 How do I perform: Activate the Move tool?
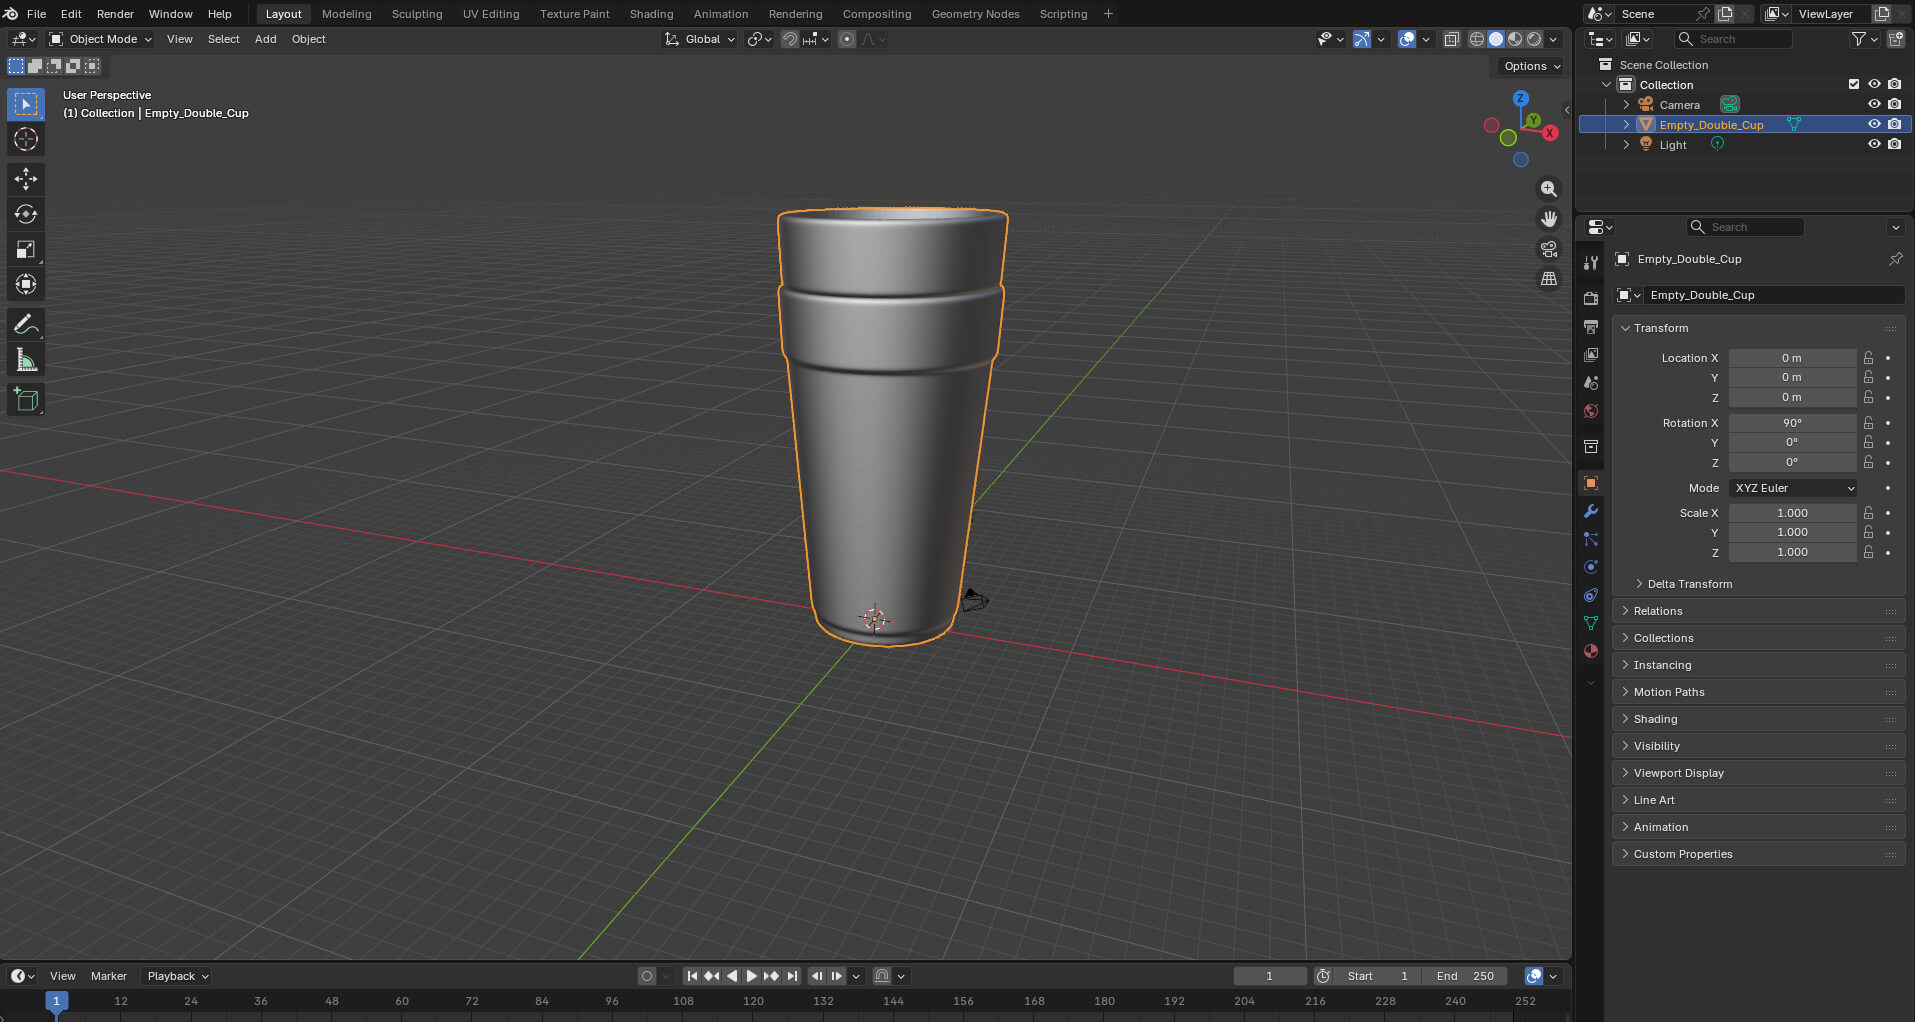(x=26, y=179)
